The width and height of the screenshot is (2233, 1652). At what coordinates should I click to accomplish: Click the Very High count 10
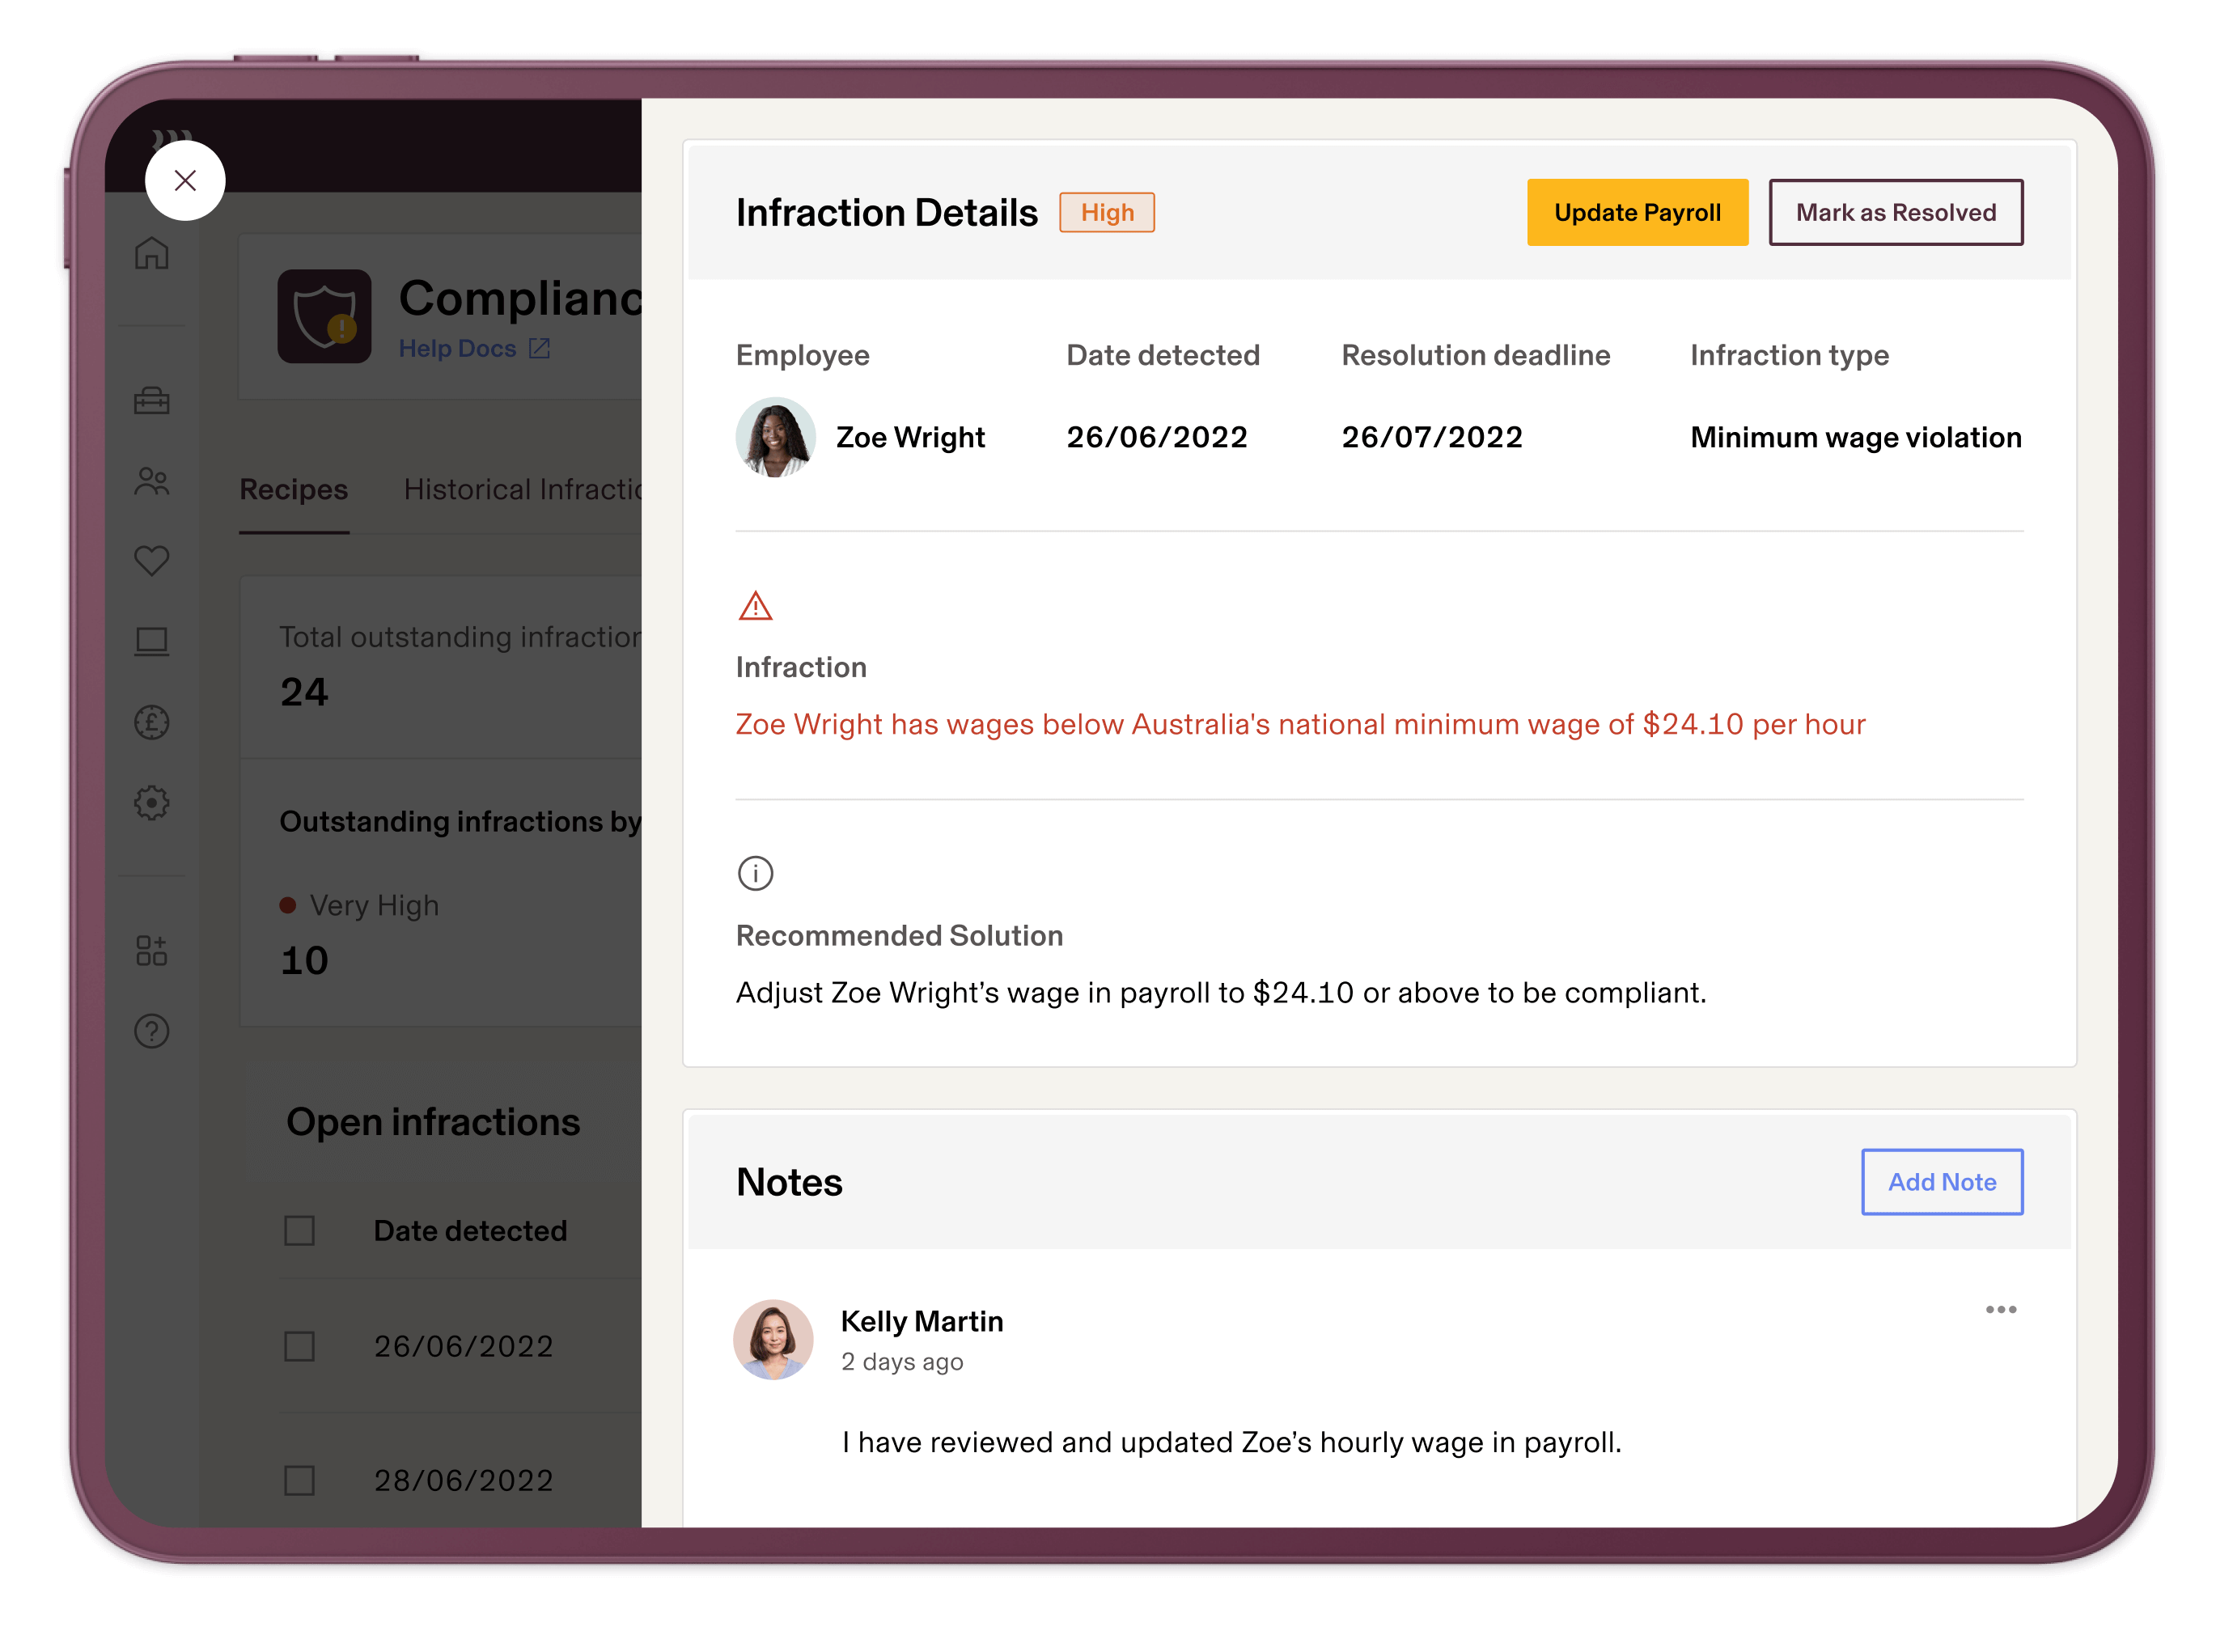point(304,961)
